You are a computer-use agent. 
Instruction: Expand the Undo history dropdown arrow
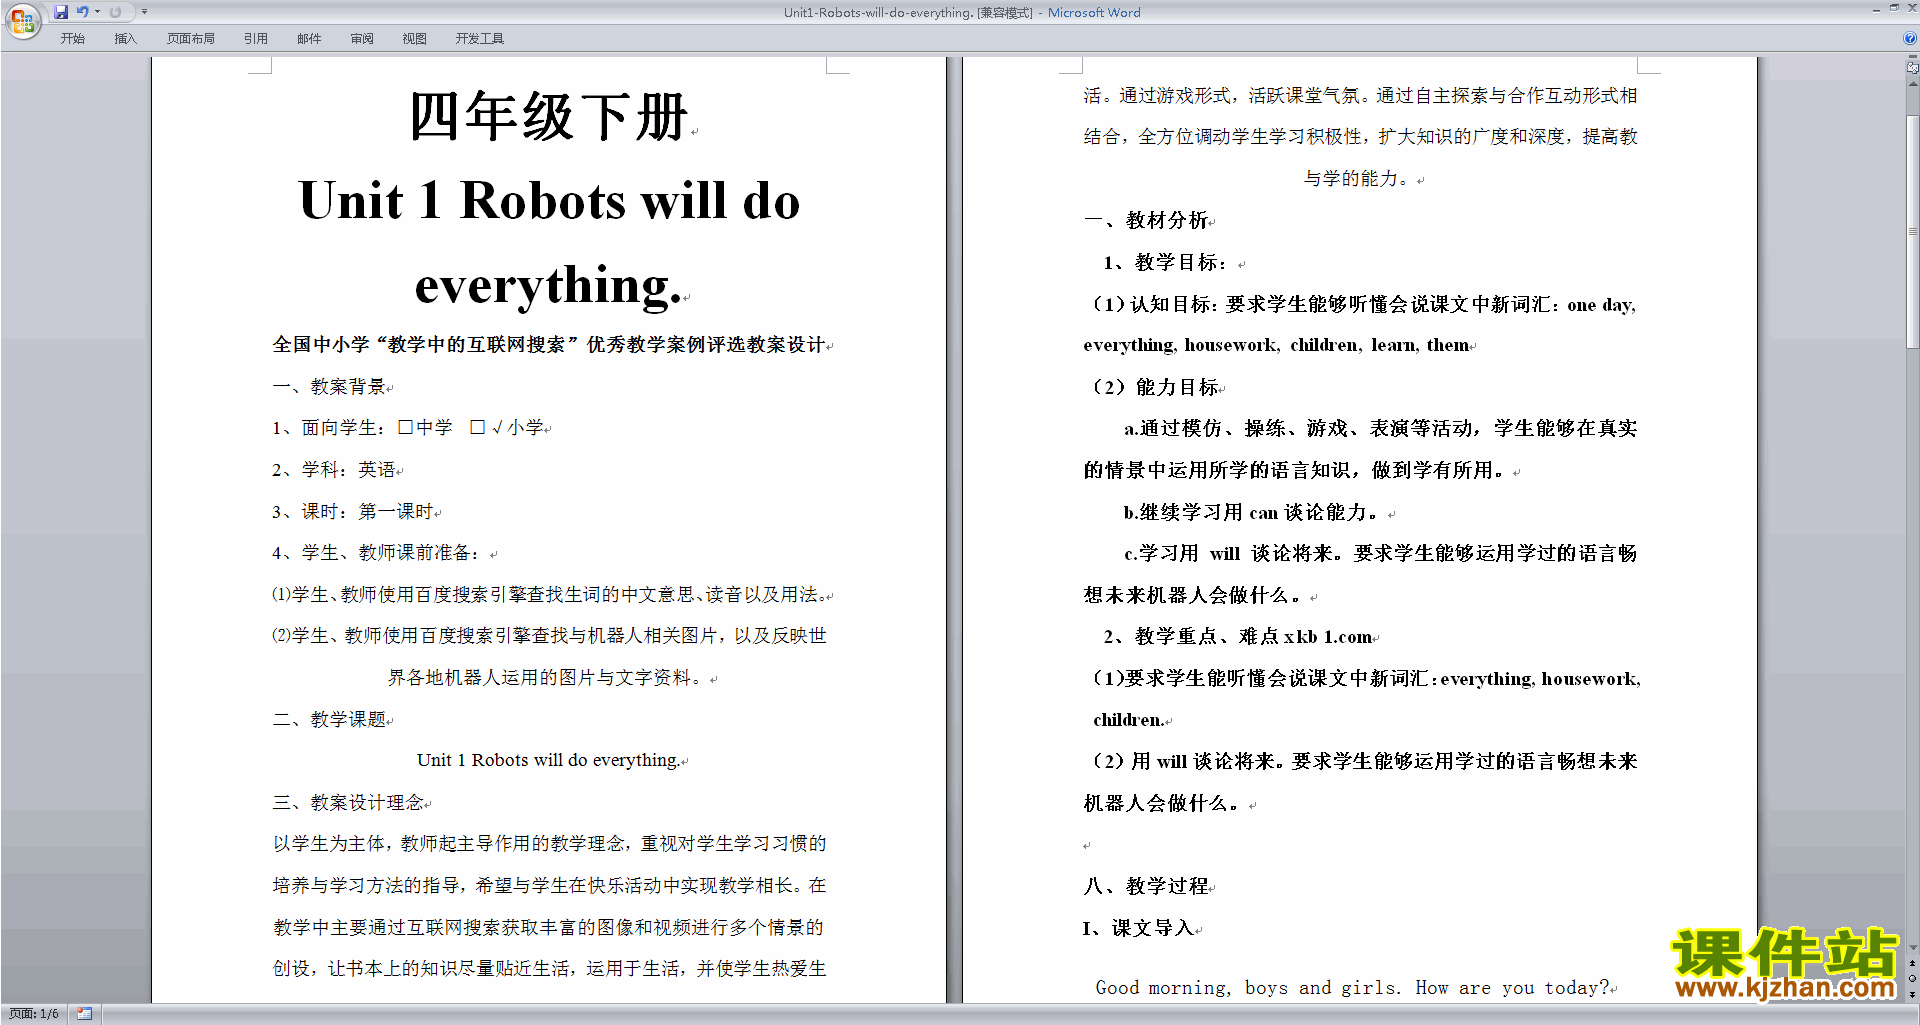tap(97, 12)
